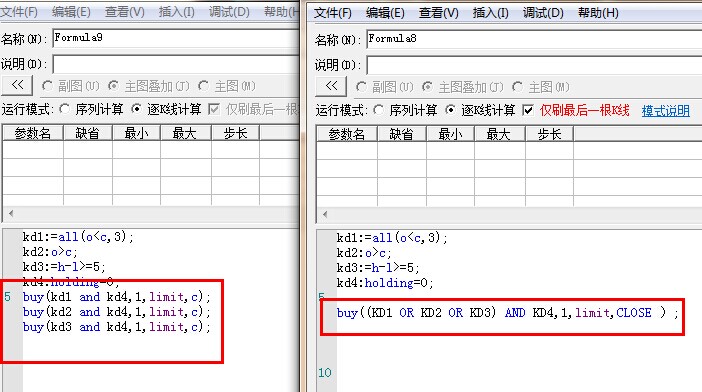Image resolution: width=702 pixels, height=392 pixels.
Task: Open 文件(F) menu in Formula9 window
Action: click(x=19, y=12)
